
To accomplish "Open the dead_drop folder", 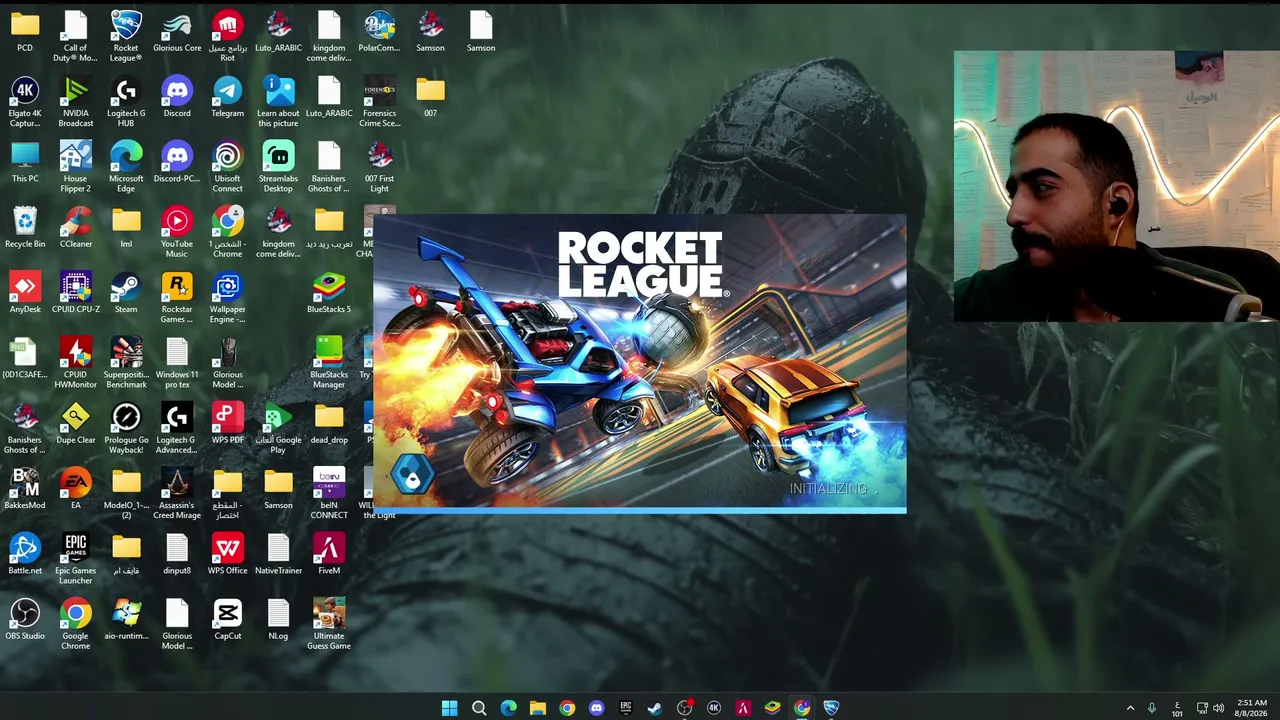I will tap(329, 424).
